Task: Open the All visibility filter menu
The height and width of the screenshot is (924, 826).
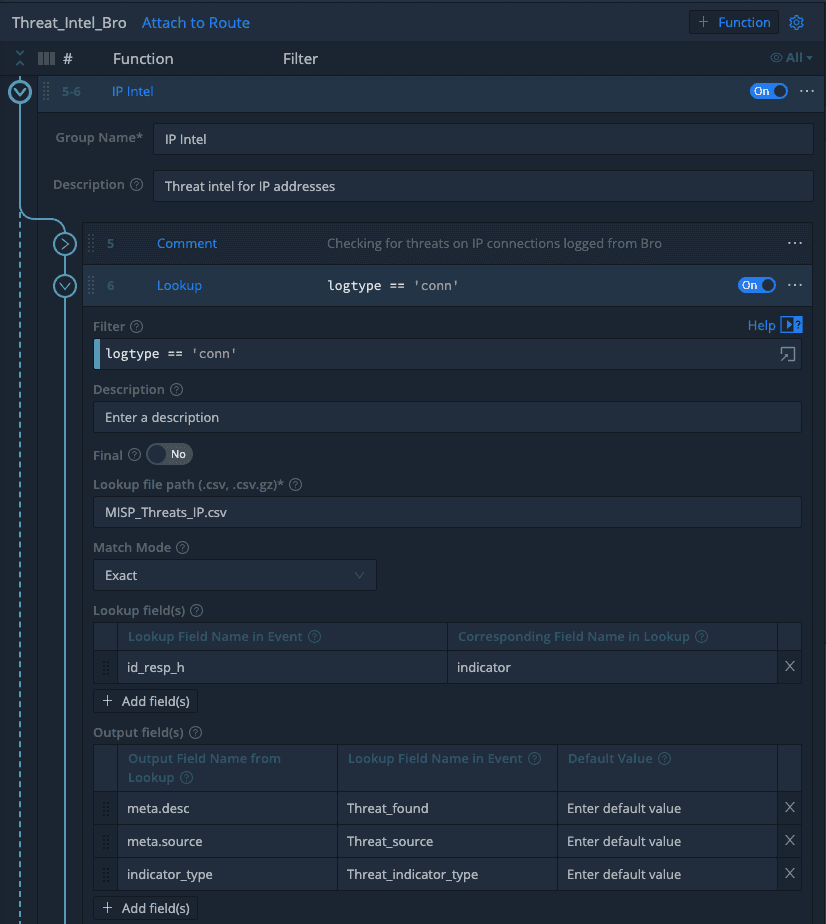Action: click(792, 58)
